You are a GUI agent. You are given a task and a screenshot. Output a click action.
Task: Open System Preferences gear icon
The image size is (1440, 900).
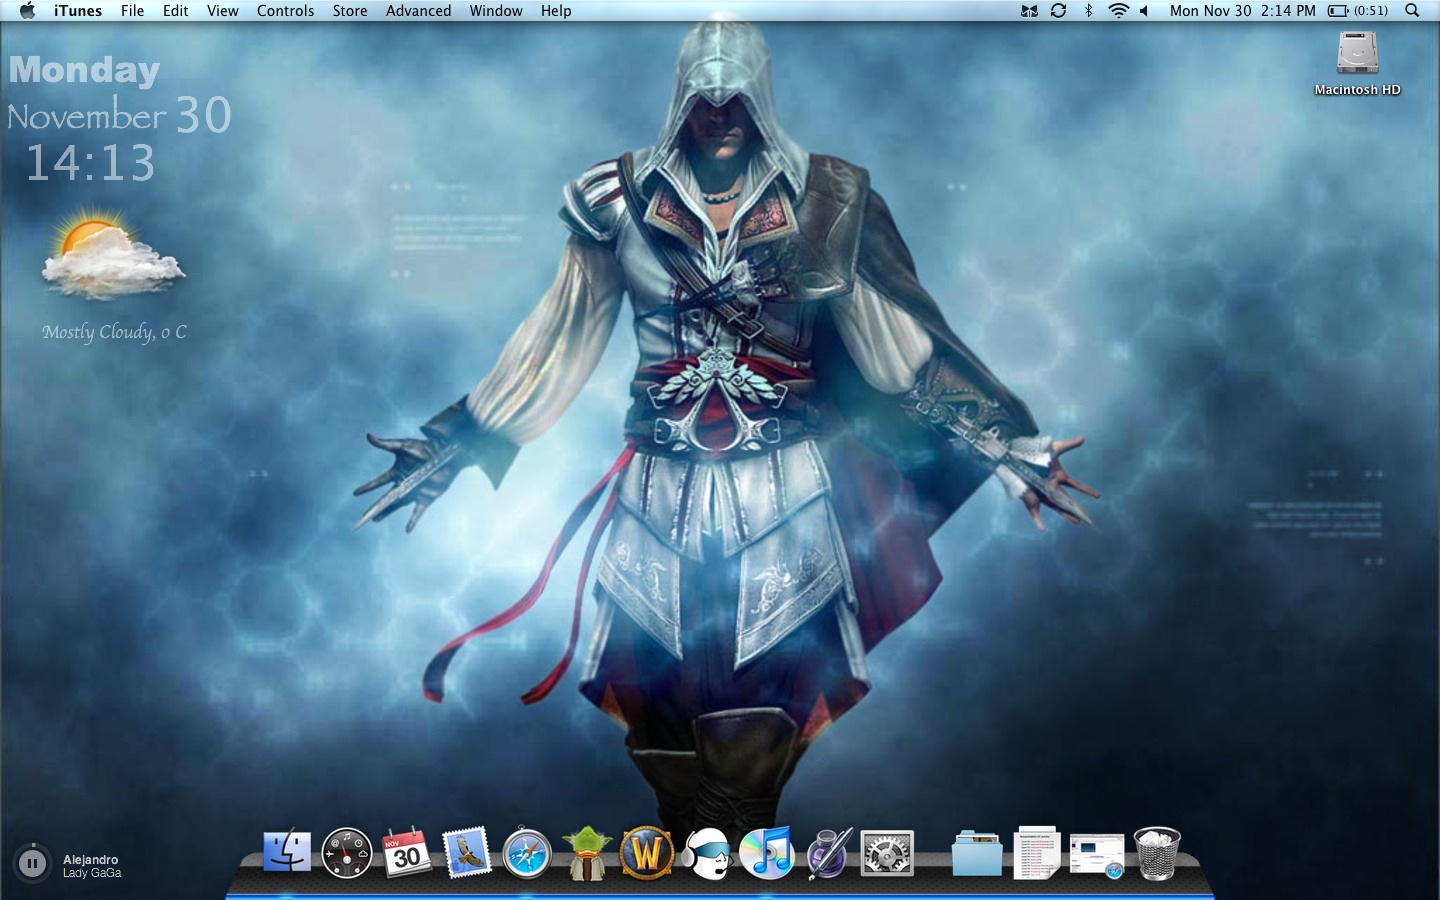(887, 854)
